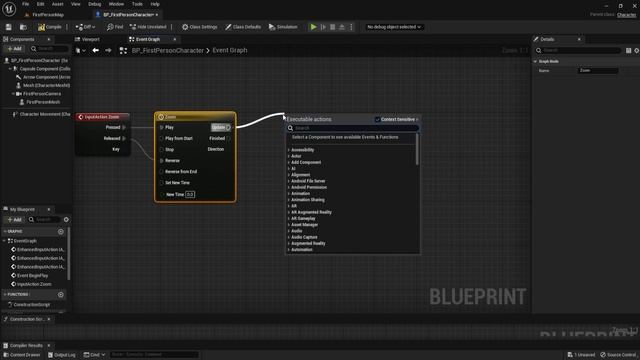Select the FirstPersonCamera component
This screenshot has width=640, height=360.
[x=39, y=93]
